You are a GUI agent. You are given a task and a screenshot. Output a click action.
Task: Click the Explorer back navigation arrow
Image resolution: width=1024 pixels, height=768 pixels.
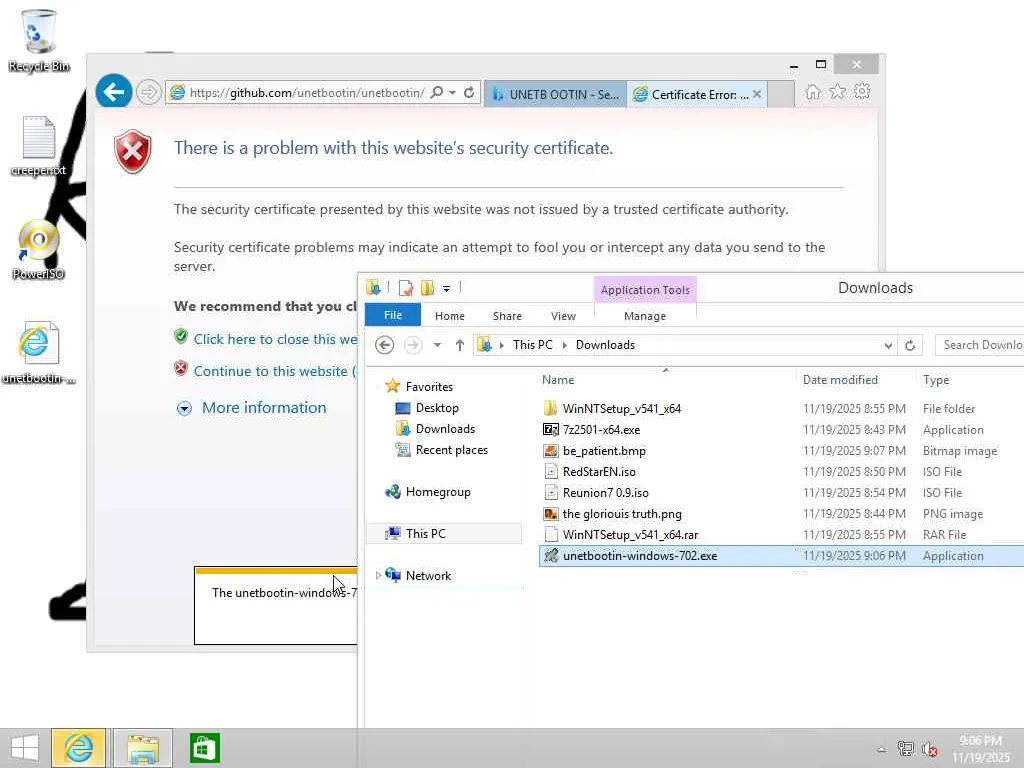[x=385, y=345]
